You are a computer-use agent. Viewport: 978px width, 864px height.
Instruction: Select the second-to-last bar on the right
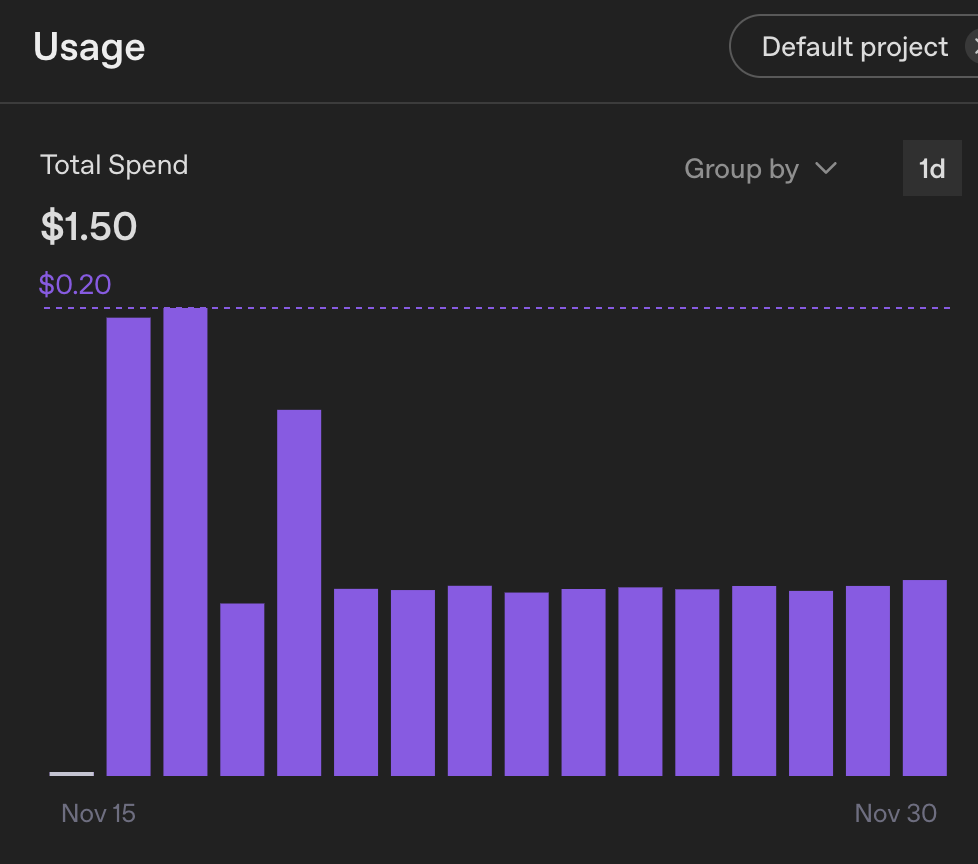[867, 680]
